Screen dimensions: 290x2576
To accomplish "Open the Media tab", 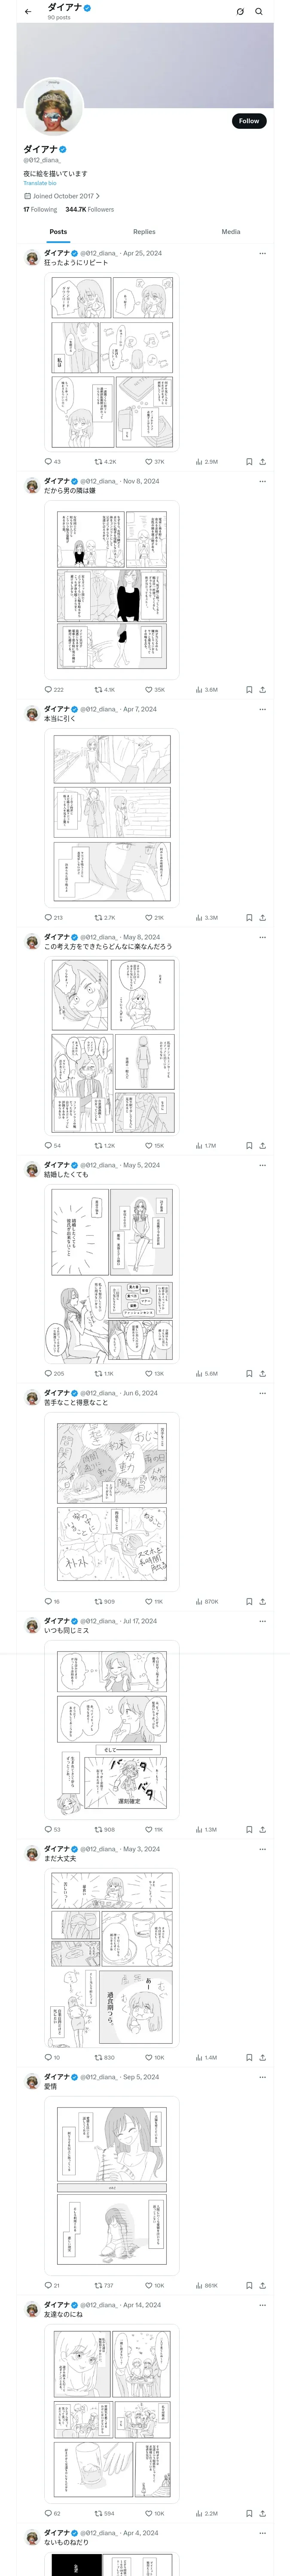I will click(x=230, y=232).
